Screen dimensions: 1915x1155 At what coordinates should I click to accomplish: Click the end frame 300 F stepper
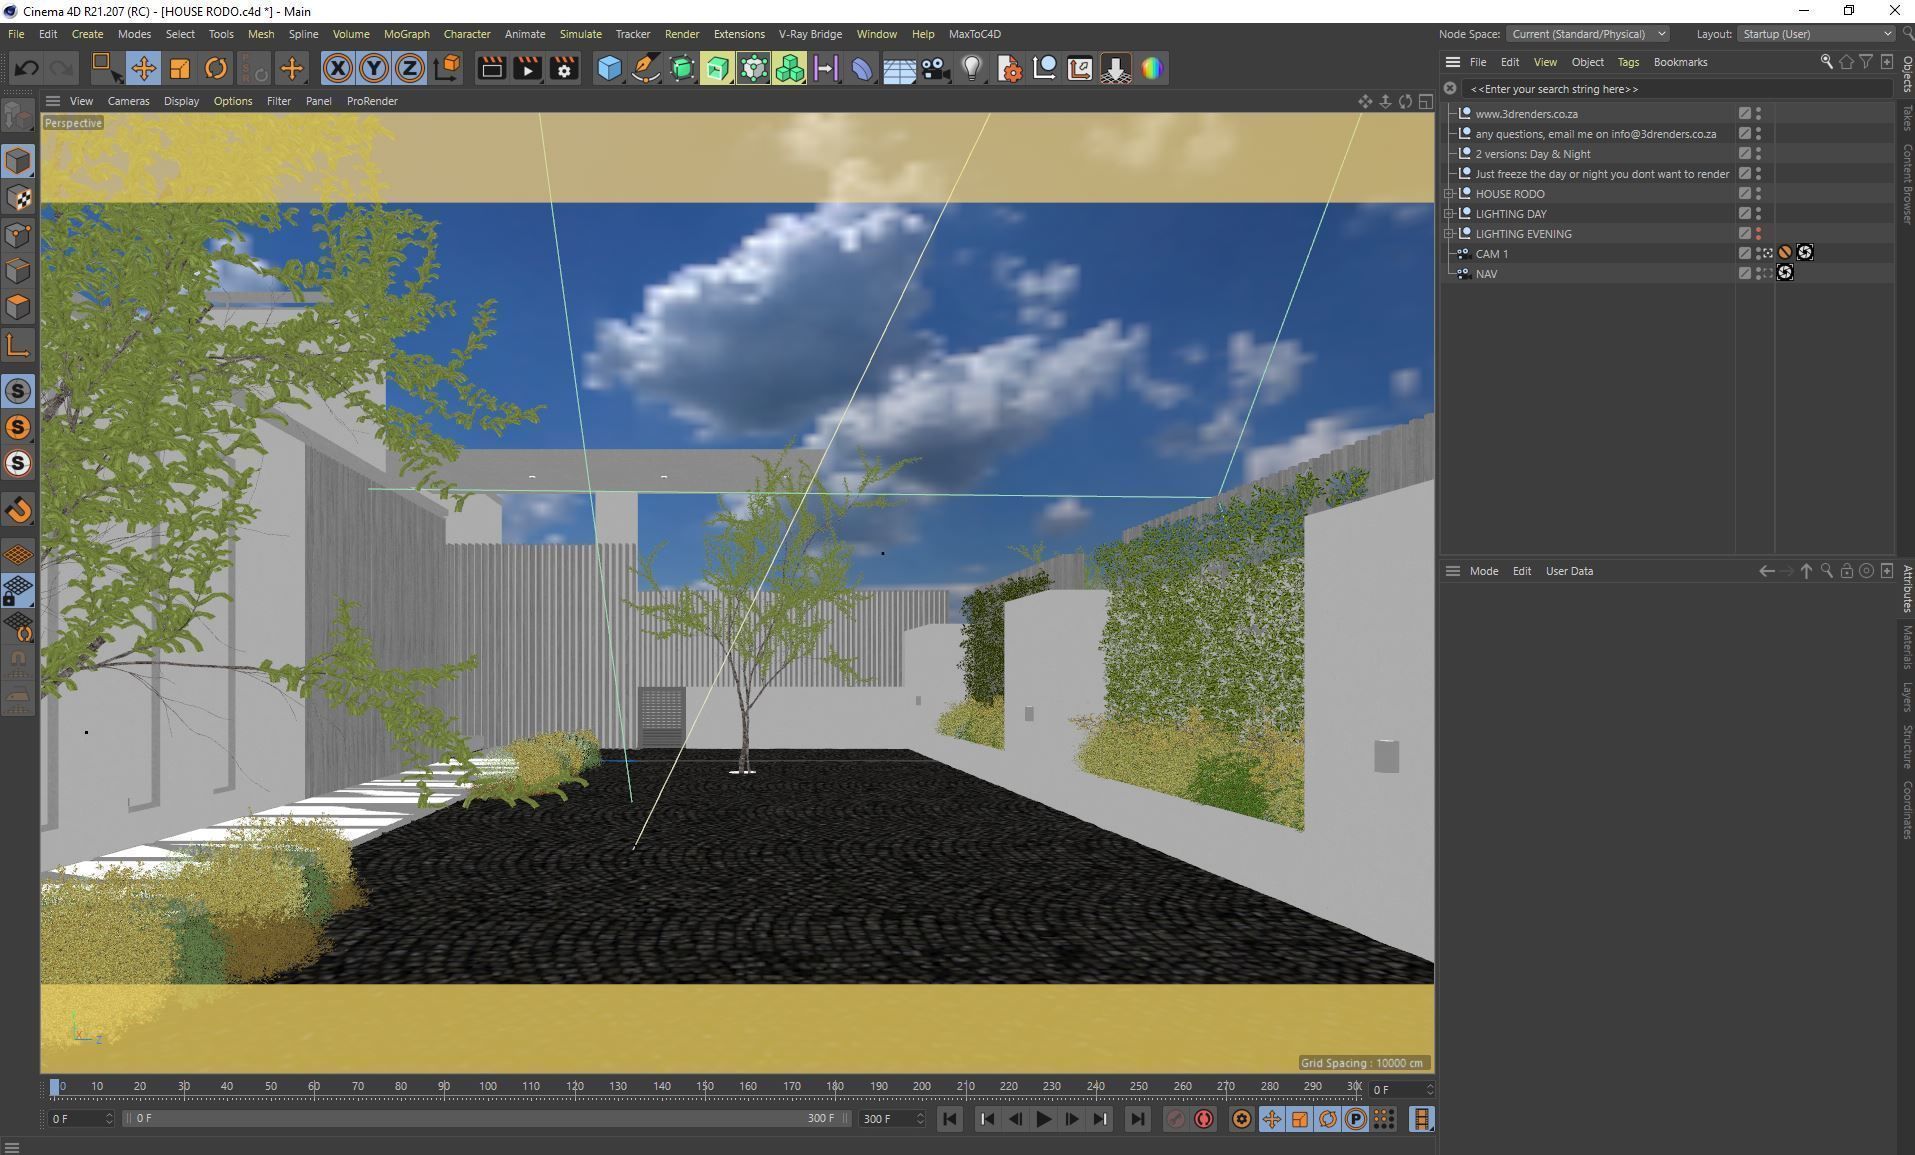pyautogui.click(x=920, y=1118)
